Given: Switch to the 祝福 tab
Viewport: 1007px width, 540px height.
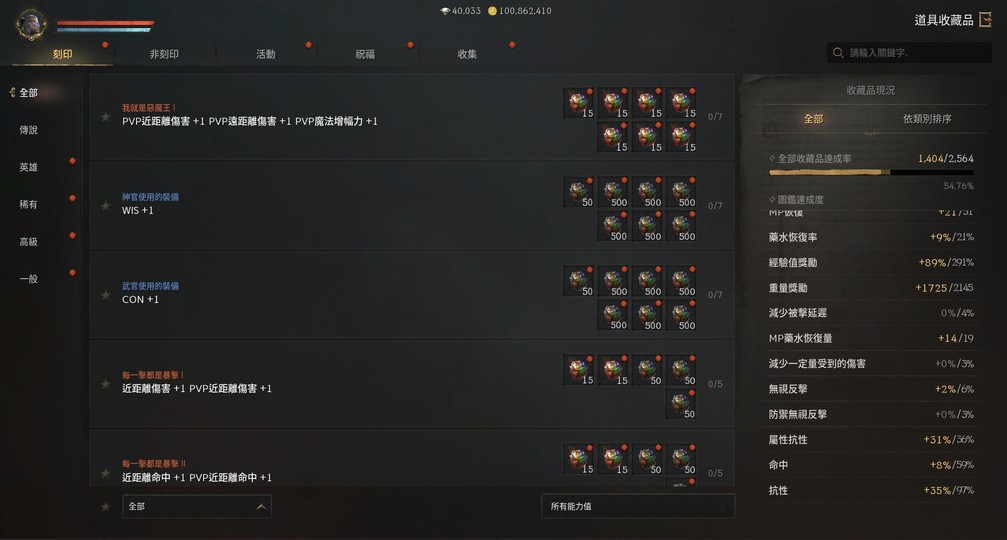Looking at the screenshot, I should [365, 54].
